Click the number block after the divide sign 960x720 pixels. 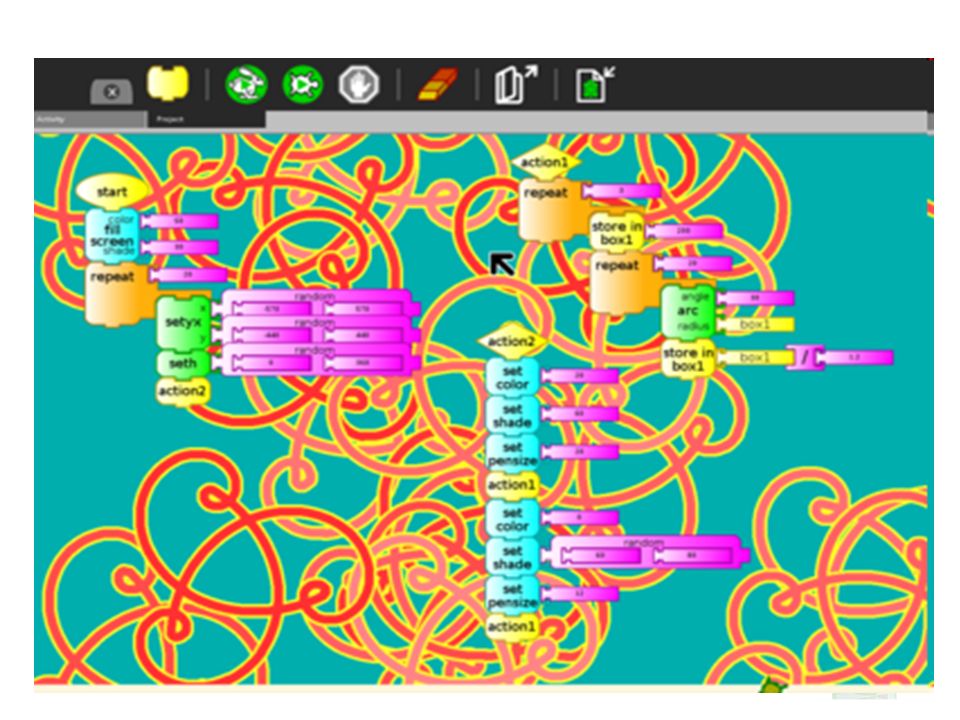(x=854, y=357)
